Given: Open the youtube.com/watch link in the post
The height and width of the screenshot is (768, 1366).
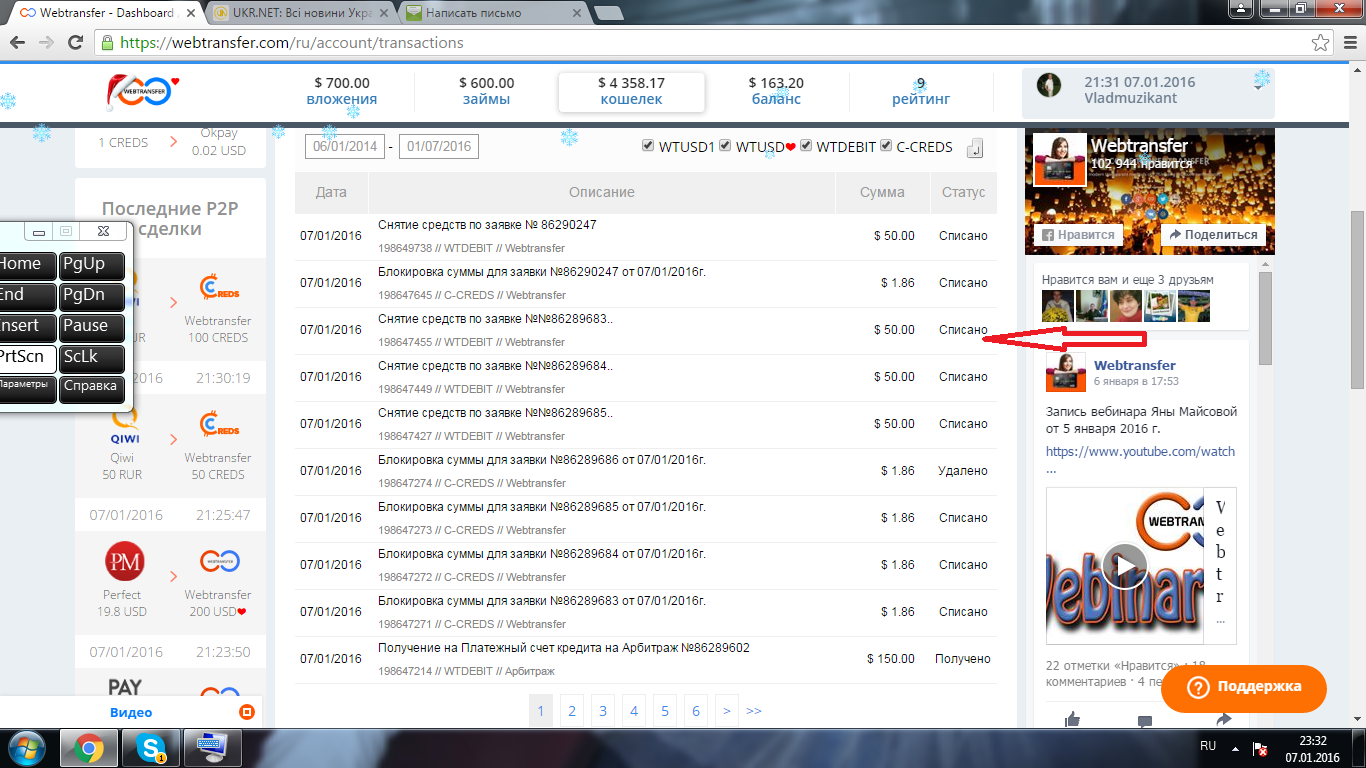Looking at the screenshot, I should click(1140, 451).
